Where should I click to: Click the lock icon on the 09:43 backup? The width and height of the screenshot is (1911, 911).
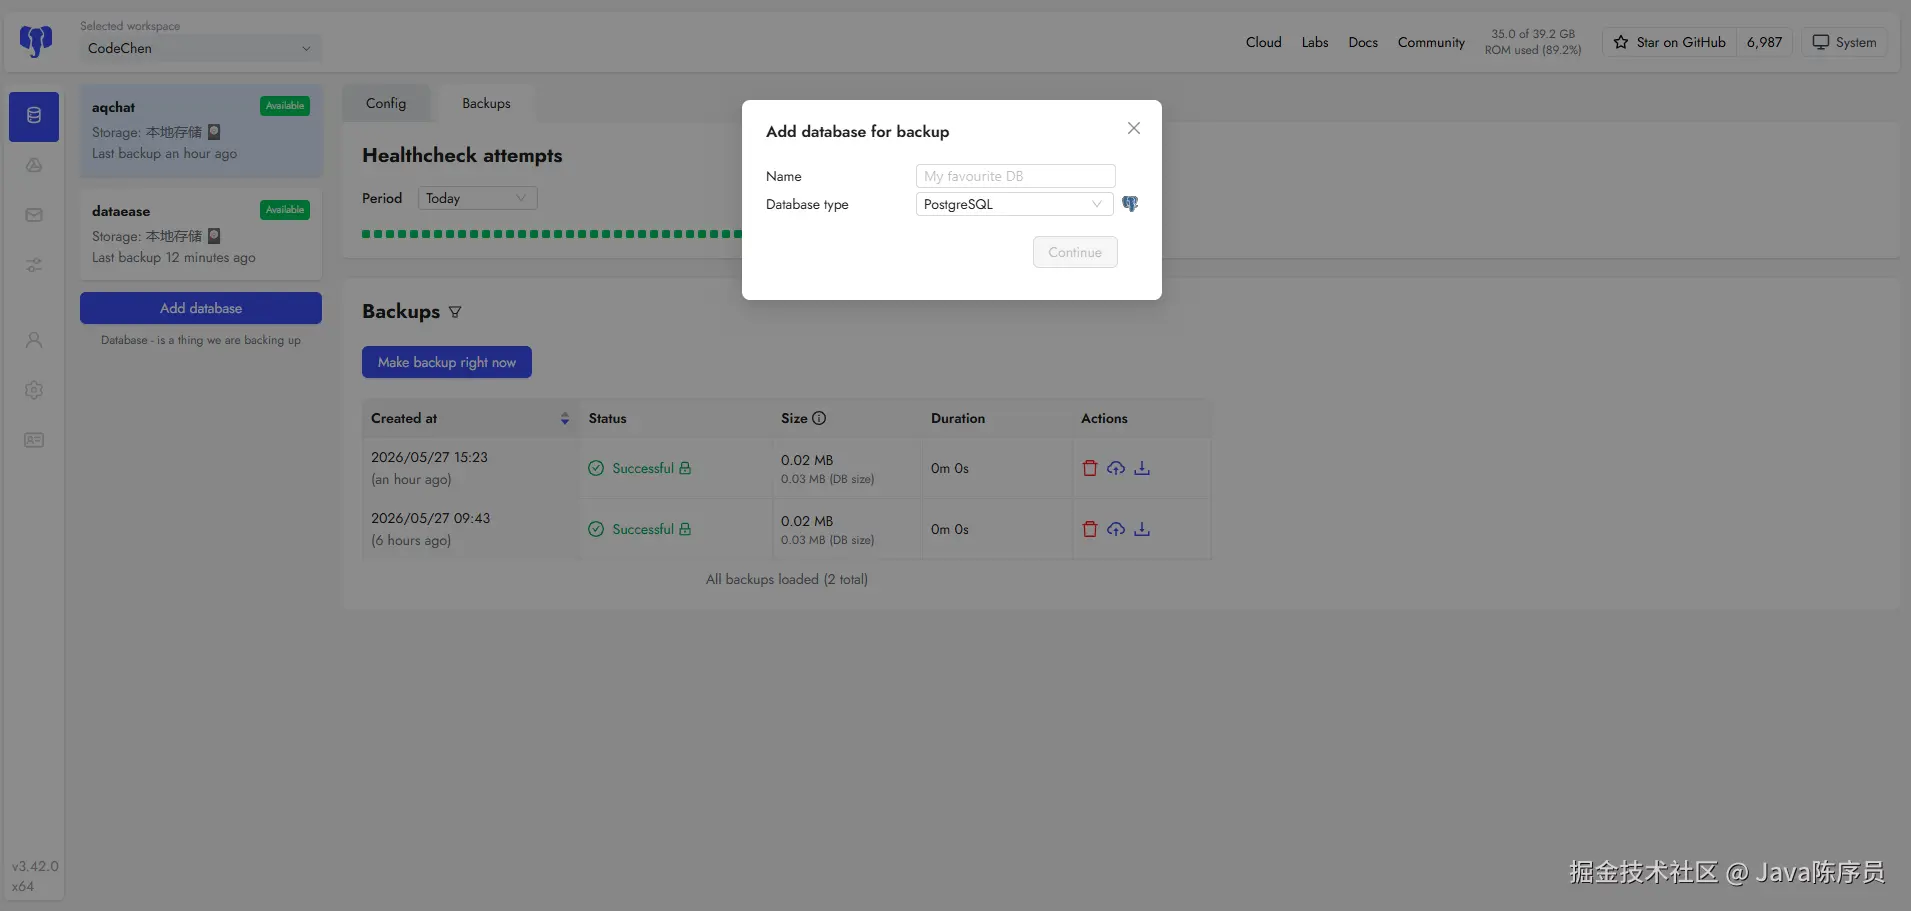tap(685, 529)
